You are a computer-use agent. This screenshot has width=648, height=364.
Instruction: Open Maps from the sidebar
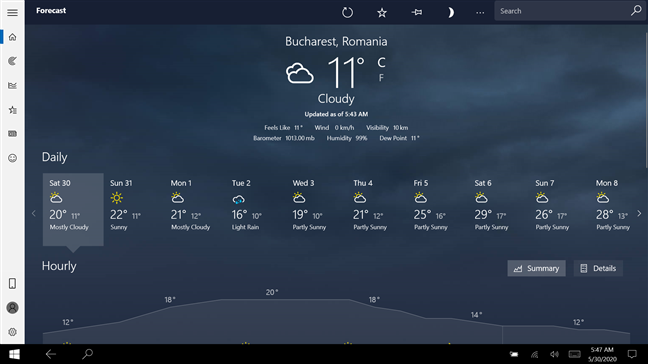pyautogui.click(x=12, y=61)
